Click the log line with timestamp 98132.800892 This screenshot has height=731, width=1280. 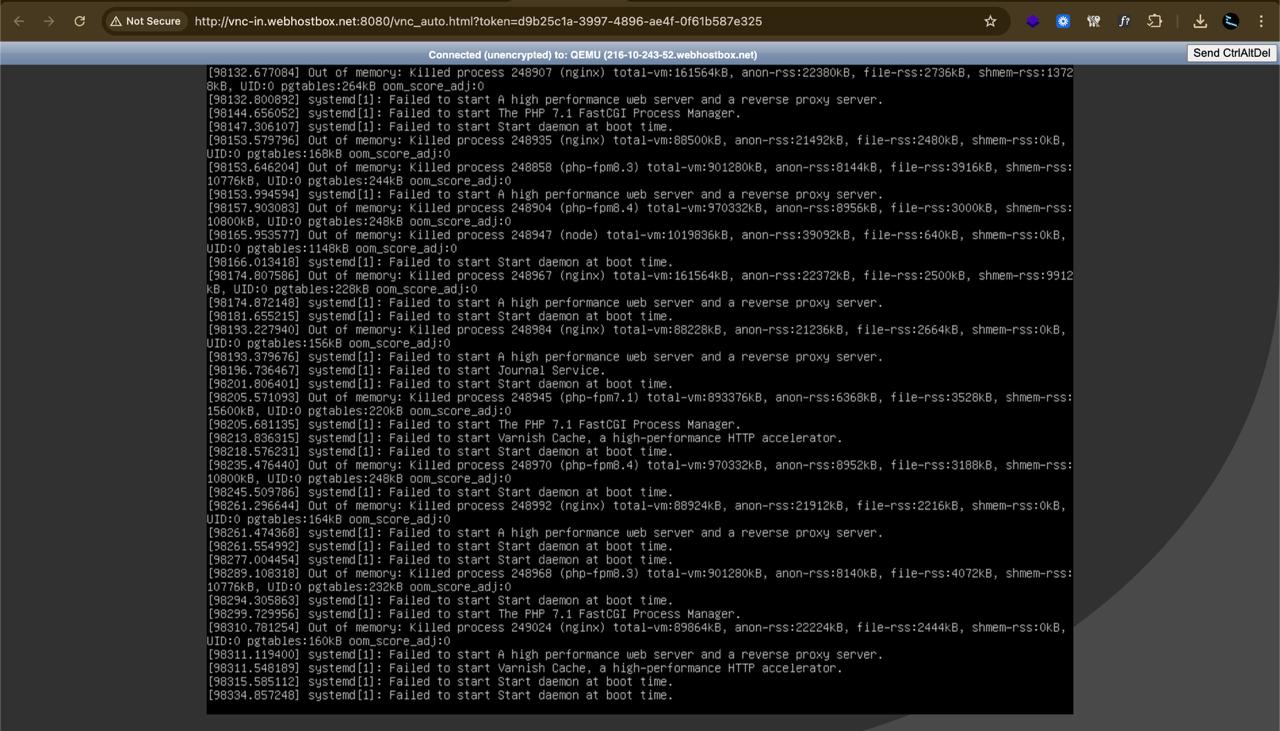click(x=545, y=100)
